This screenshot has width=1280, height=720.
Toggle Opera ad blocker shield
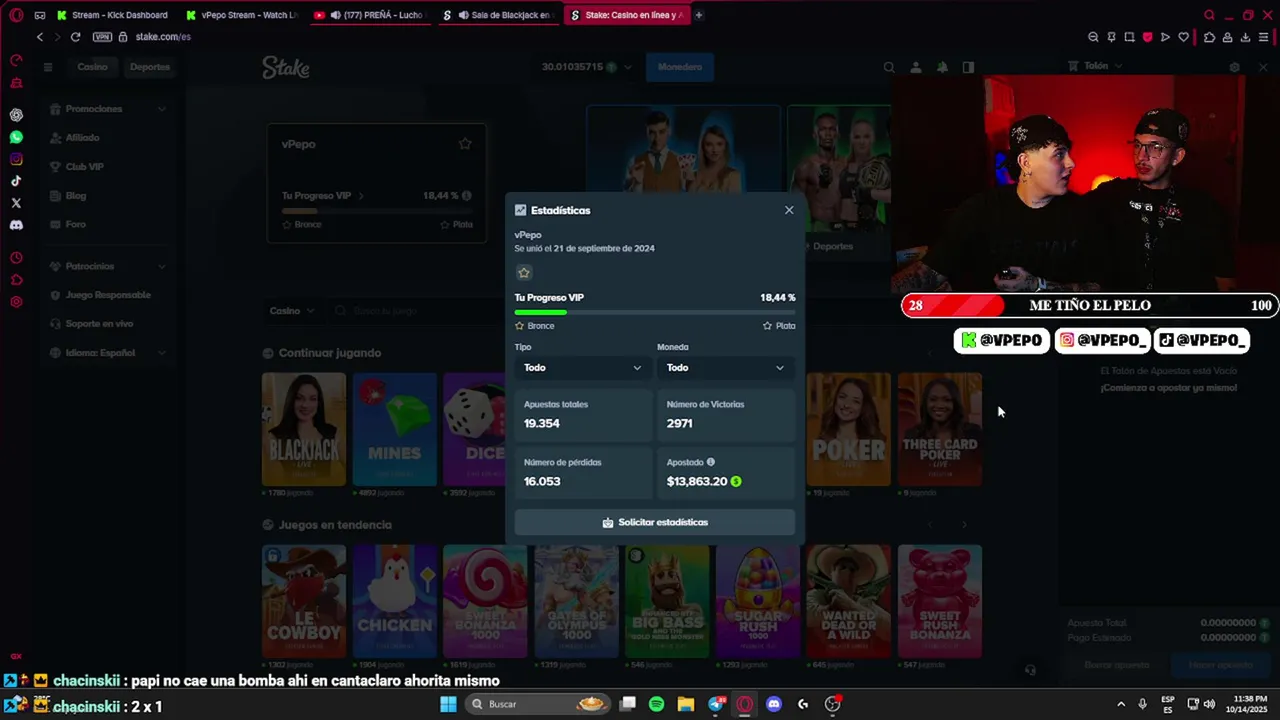pyautogui.click(x=1147, y=37)
